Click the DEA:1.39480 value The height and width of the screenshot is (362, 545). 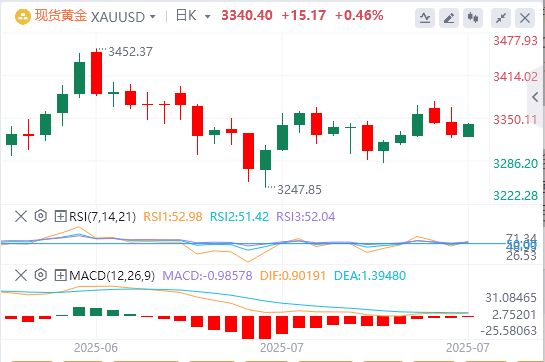(370, 276)
